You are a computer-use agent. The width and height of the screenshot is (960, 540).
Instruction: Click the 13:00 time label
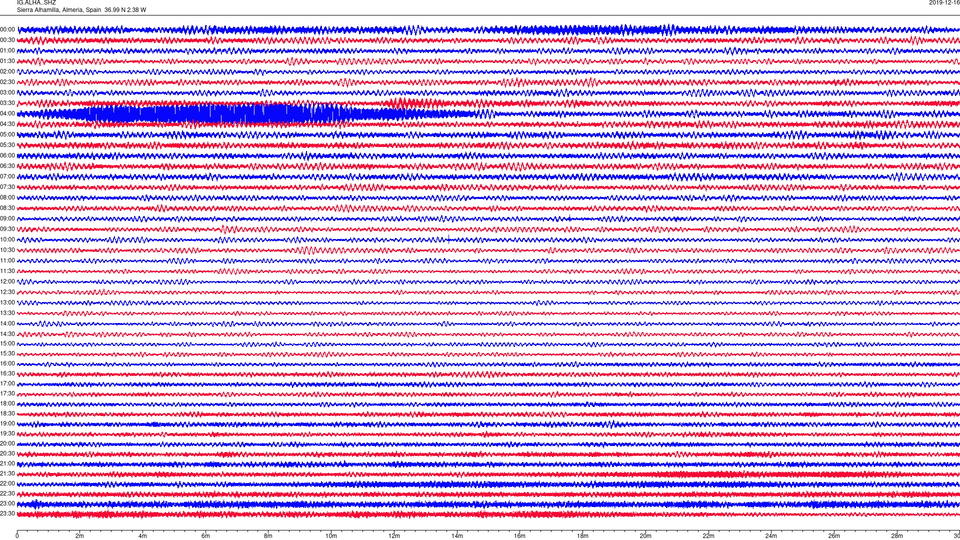[7, 302]
